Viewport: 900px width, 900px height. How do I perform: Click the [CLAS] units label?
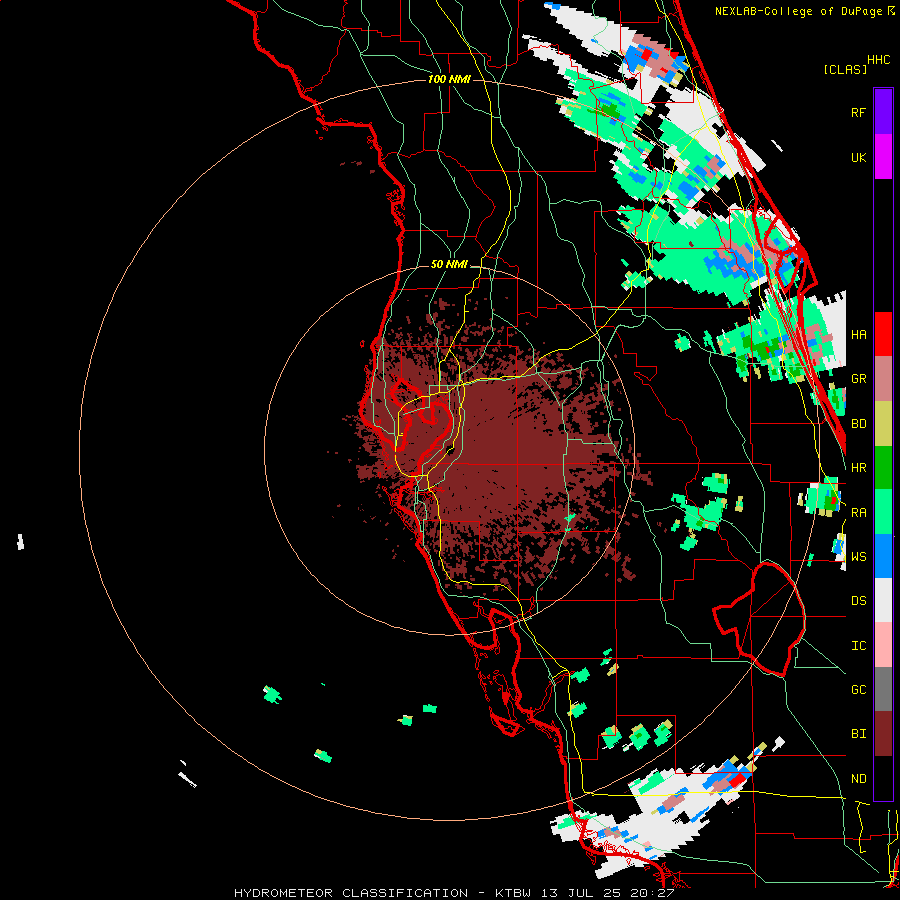coord(845,70)
